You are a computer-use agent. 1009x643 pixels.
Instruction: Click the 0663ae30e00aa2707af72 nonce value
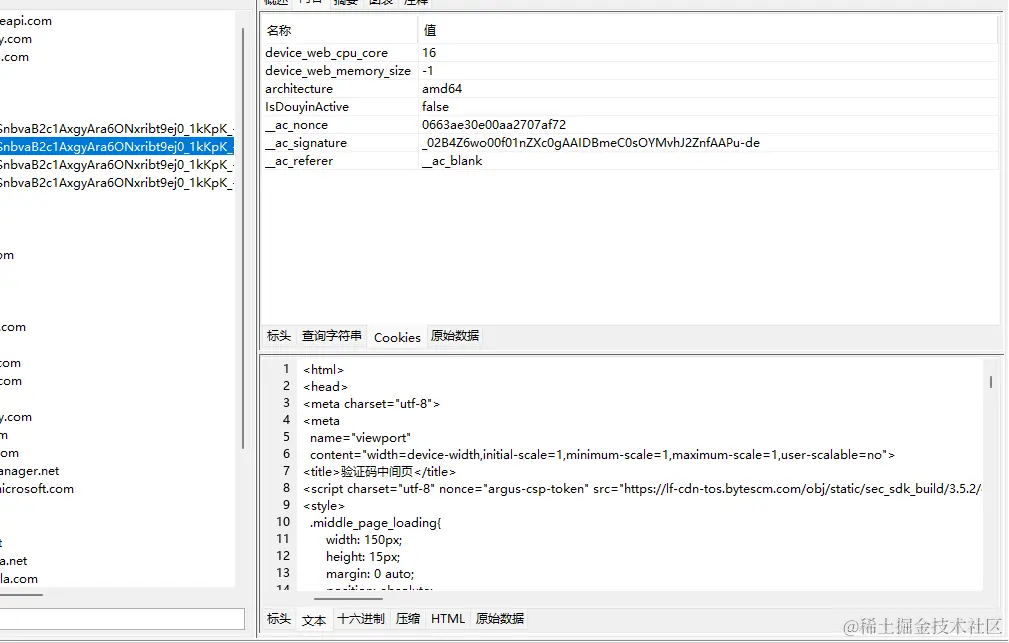[494, 125]
